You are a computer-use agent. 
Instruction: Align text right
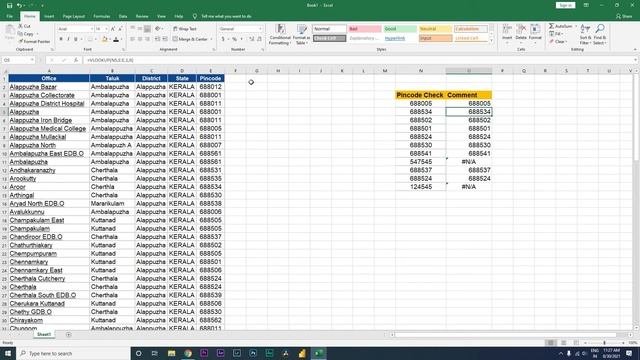tap(147, 39)
